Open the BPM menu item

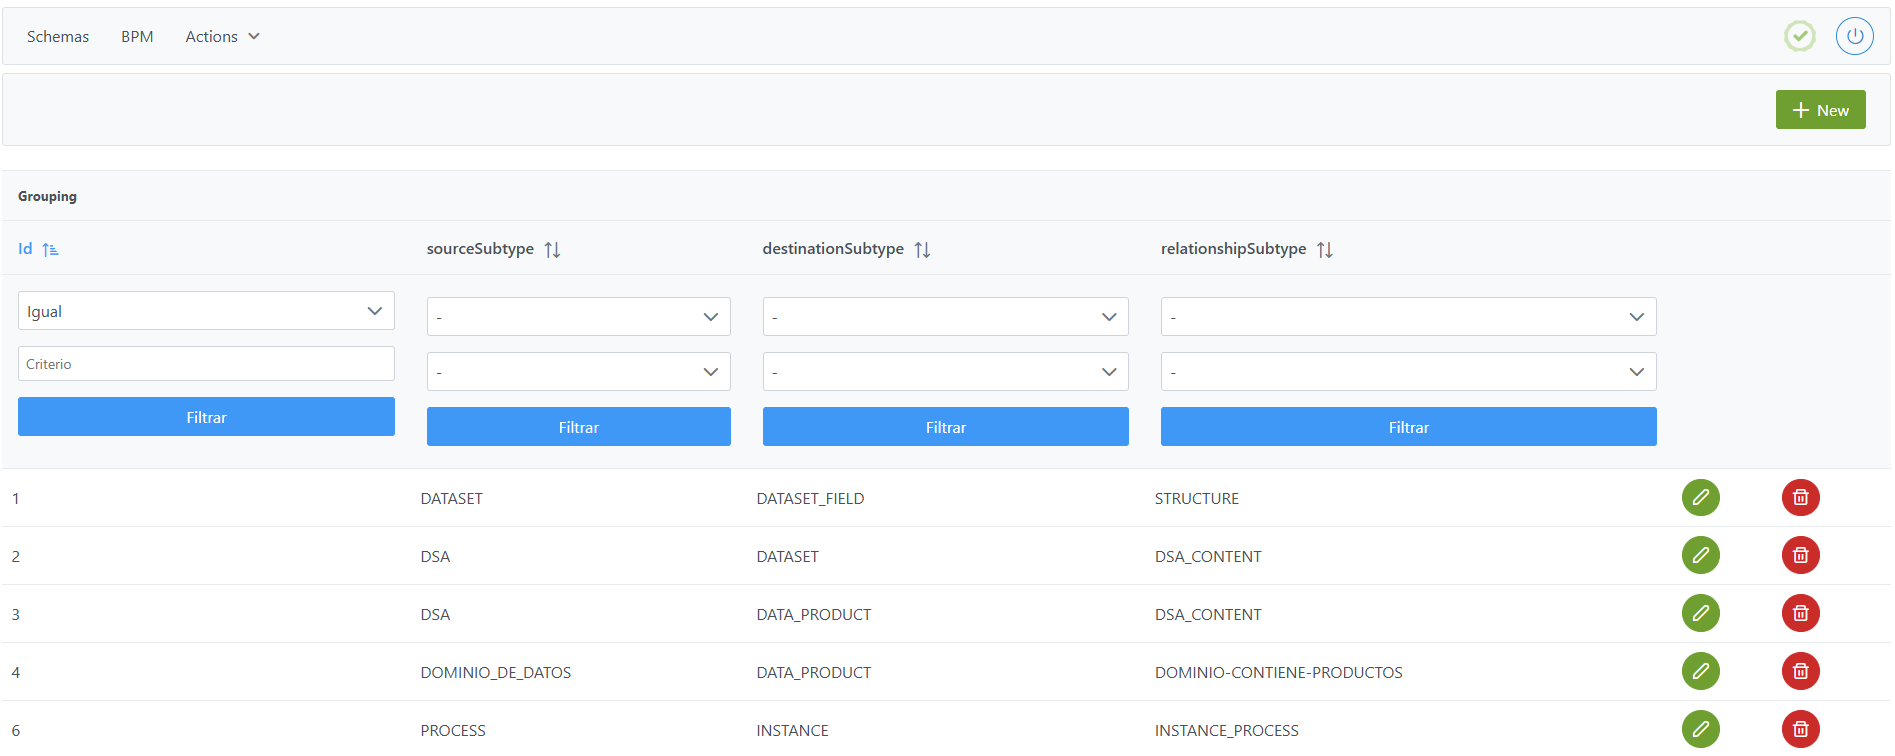pyautogui.click(x=137, y=37)
